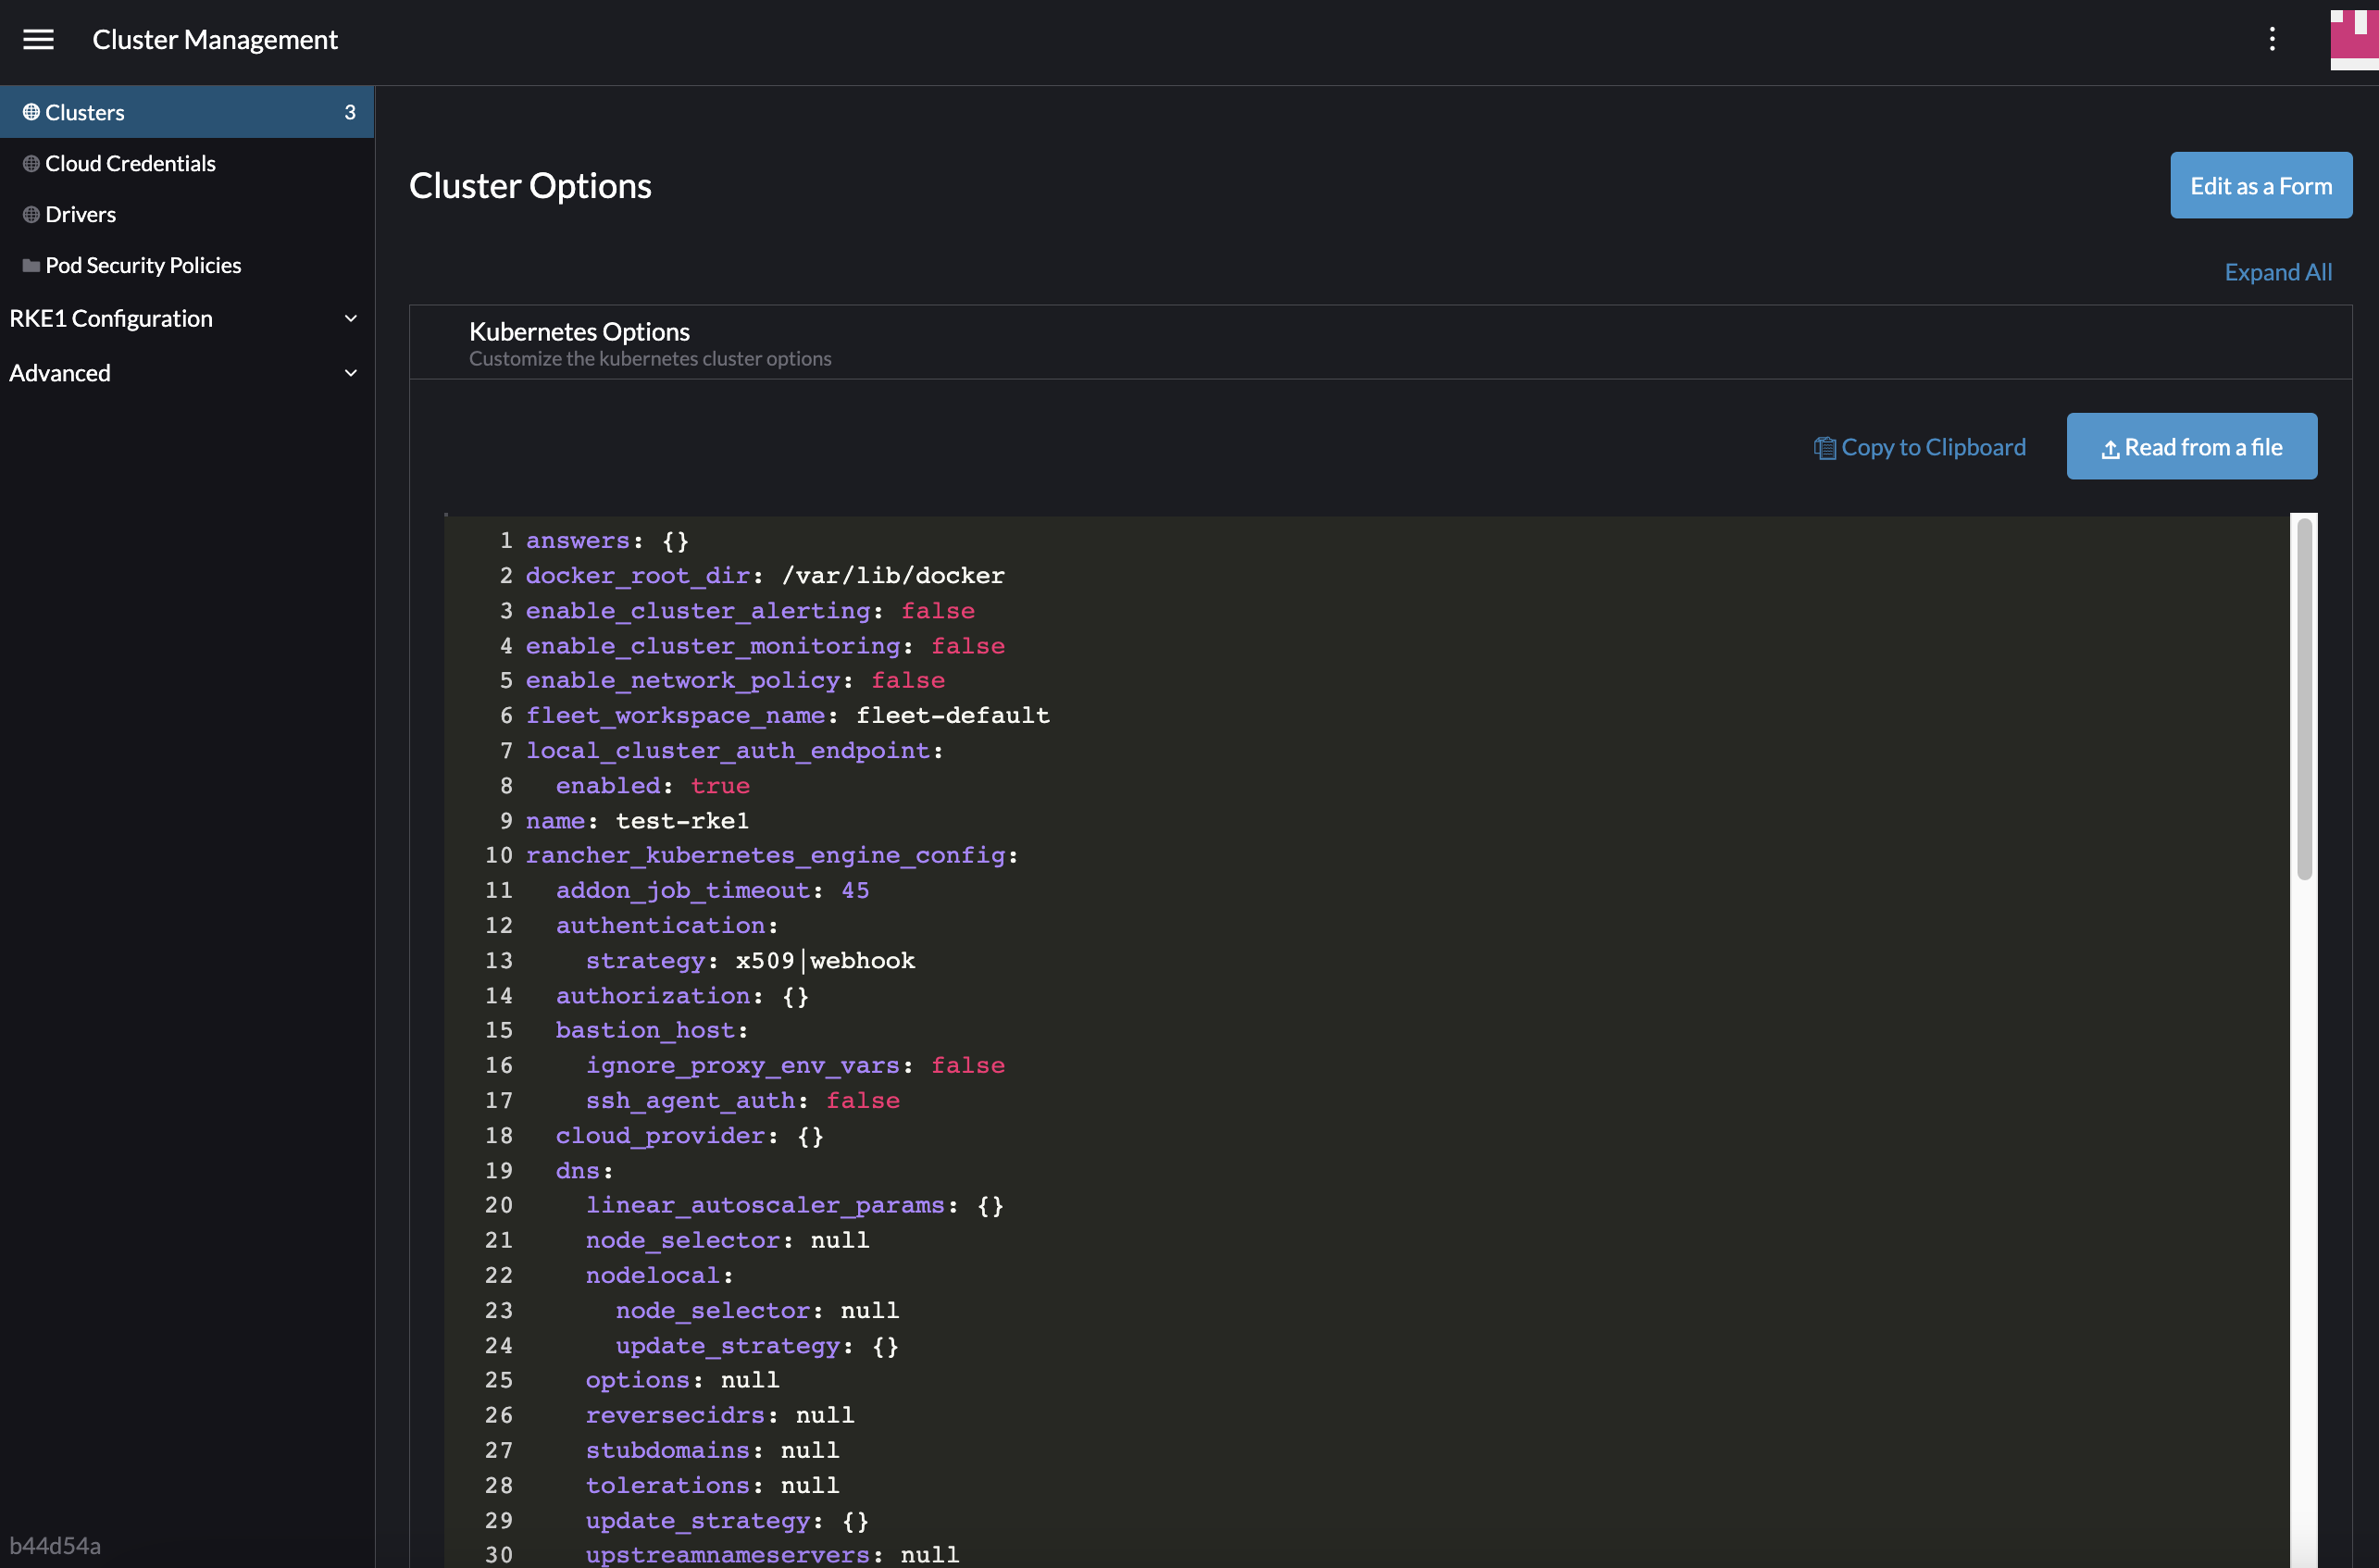
Task: Open the Cloud Credentials page
Action: tap(130, 163)
